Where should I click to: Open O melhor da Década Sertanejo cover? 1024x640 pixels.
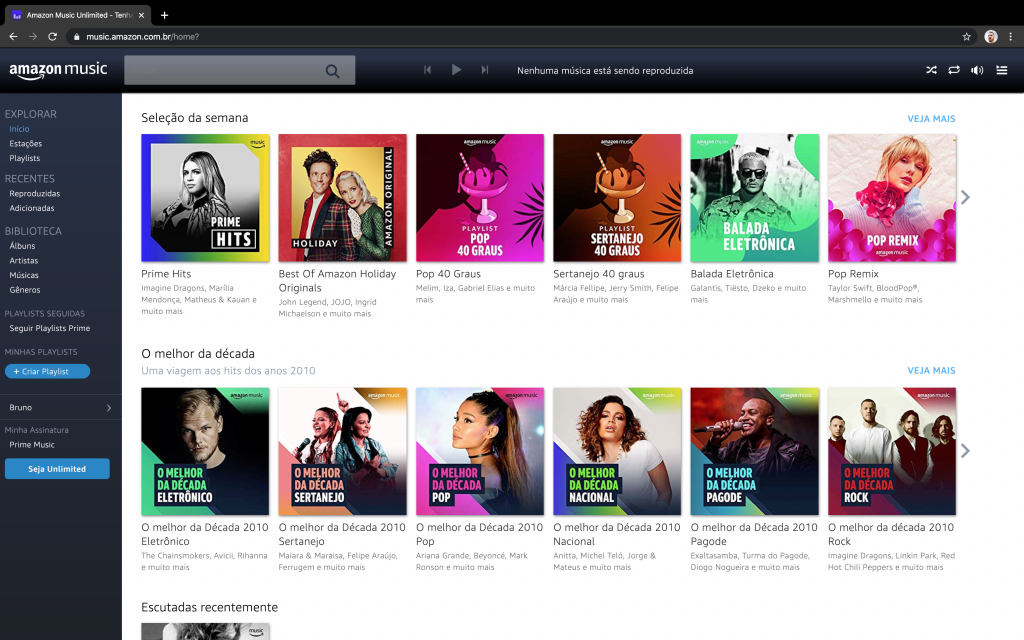342,451
